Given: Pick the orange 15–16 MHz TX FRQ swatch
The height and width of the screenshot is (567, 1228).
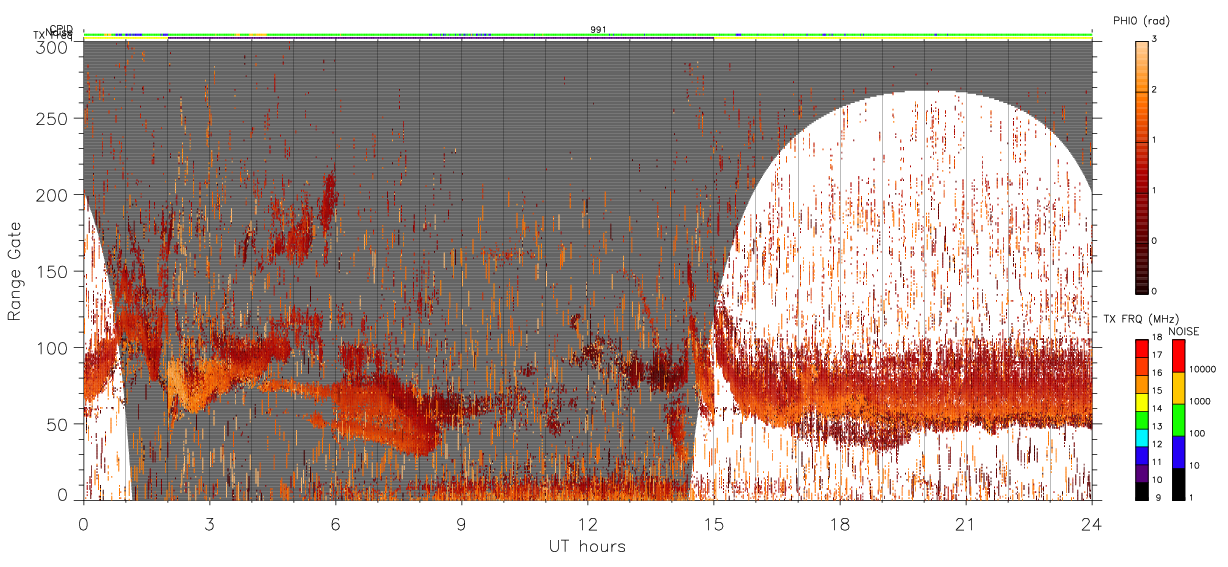Looking at the screenshot, I should pyautogui.click(x=1141, y=383).
